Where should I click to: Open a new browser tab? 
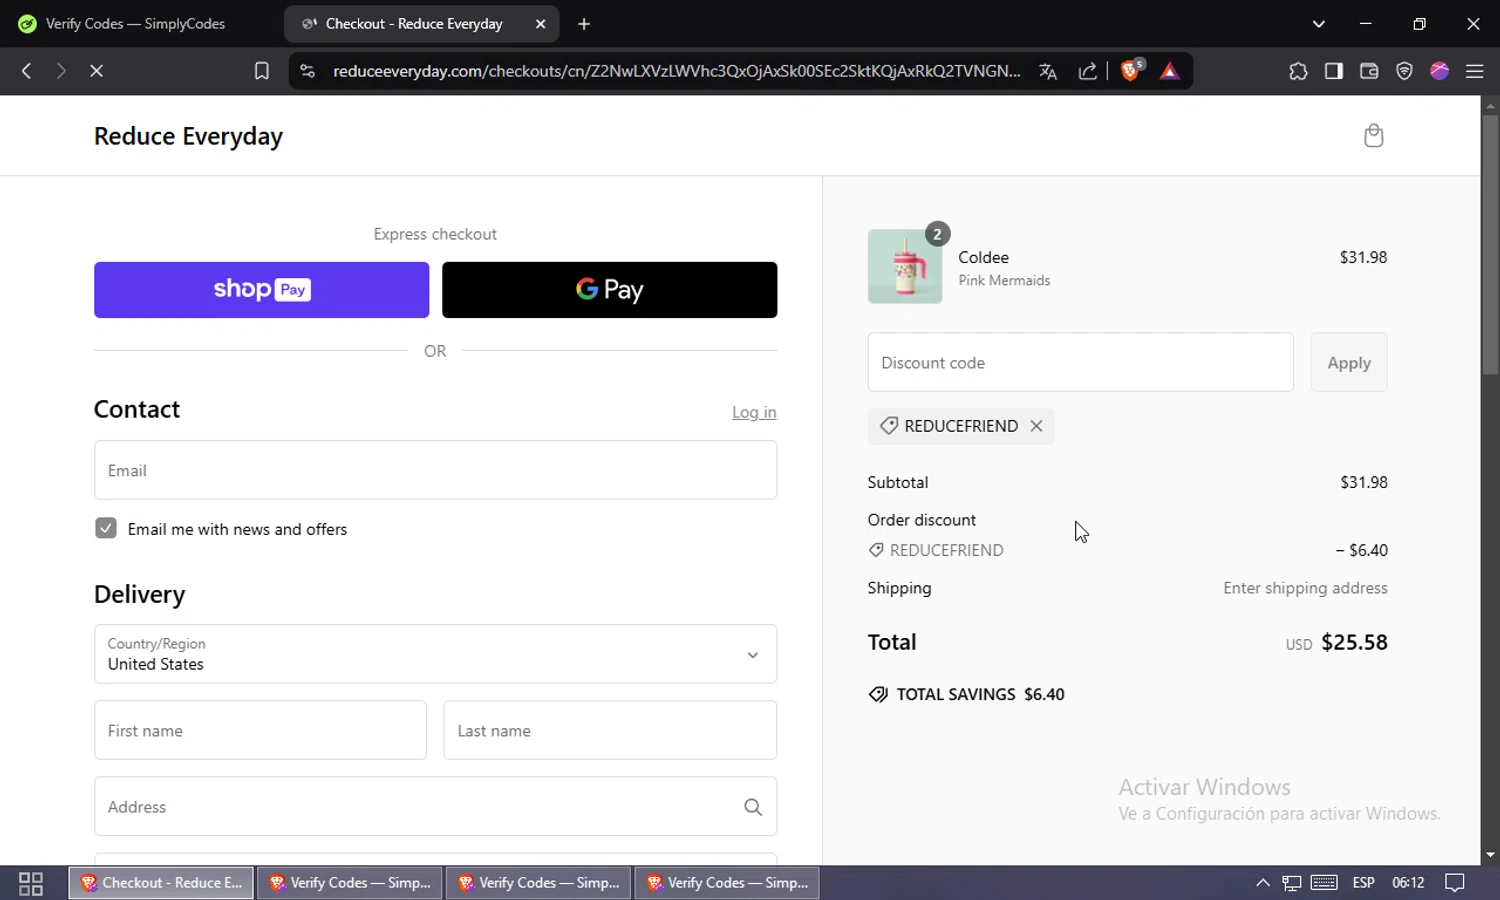click(584, 24)
